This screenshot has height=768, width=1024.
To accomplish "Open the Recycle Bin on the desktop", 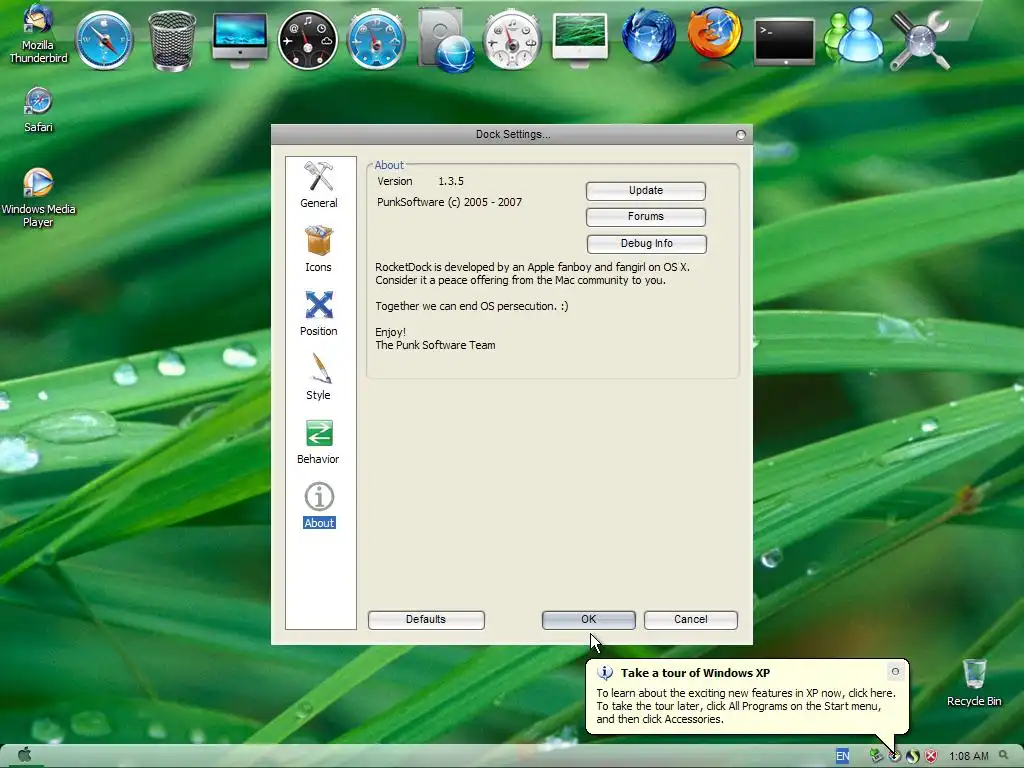I will (974, 682).
